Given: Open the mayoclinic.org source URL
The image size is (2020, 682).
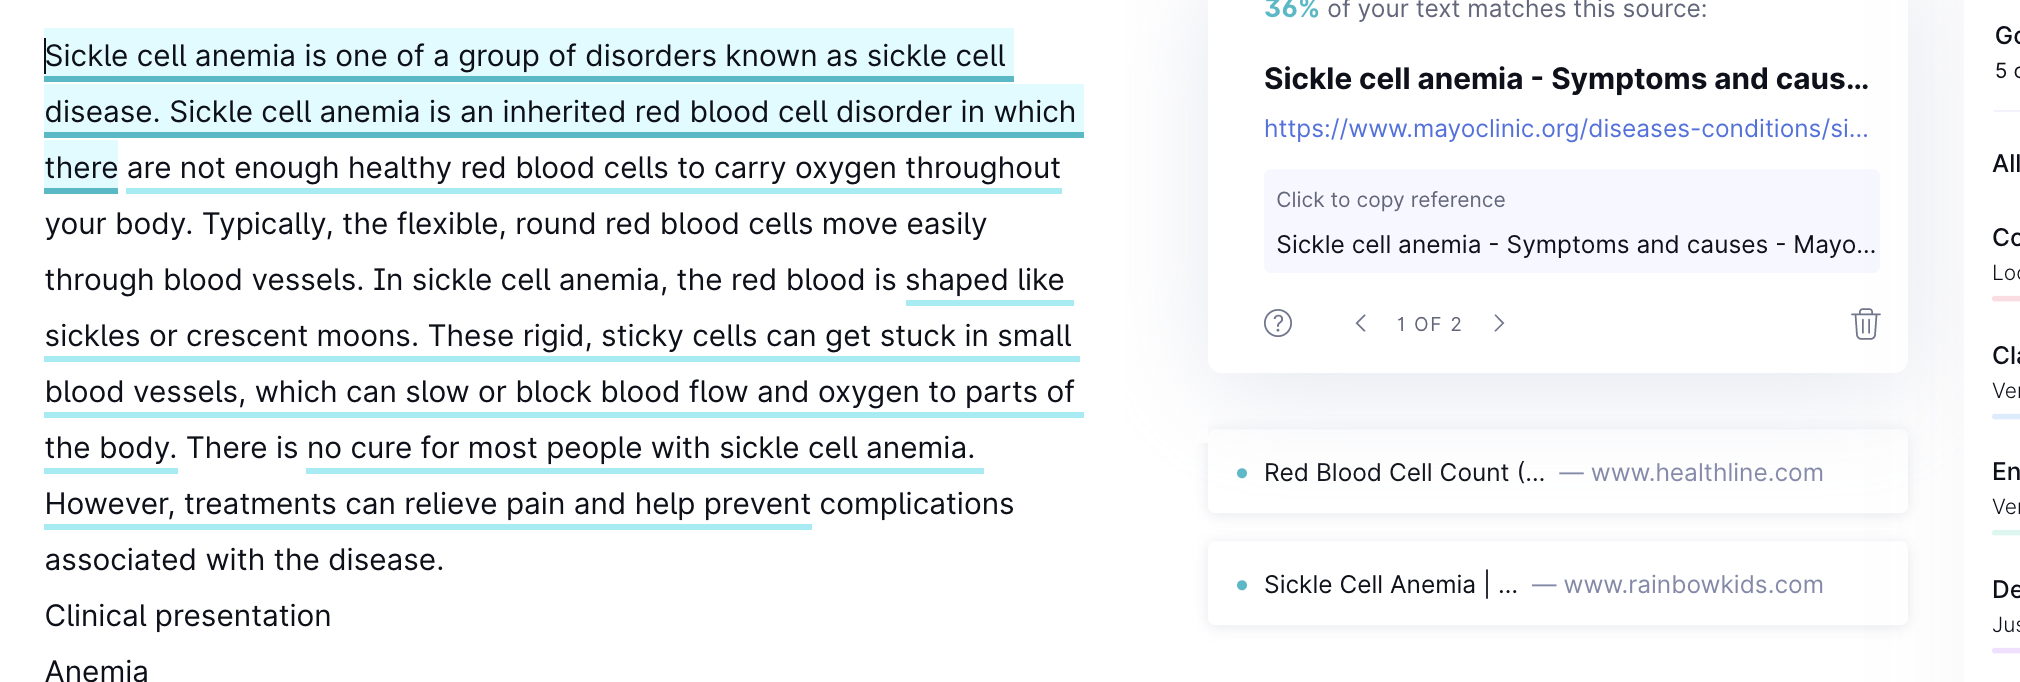Looking at the screenshot, I should 1566,129.
